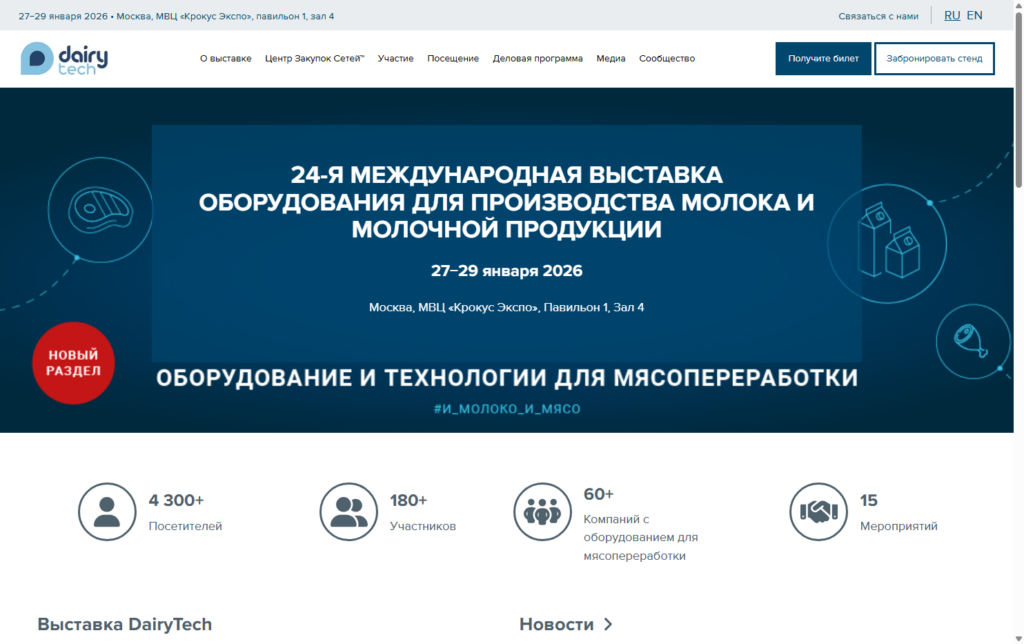Open the О выставке navigation dropdown
This screenshot has height=644, width=1024.
tap(228, 58)
